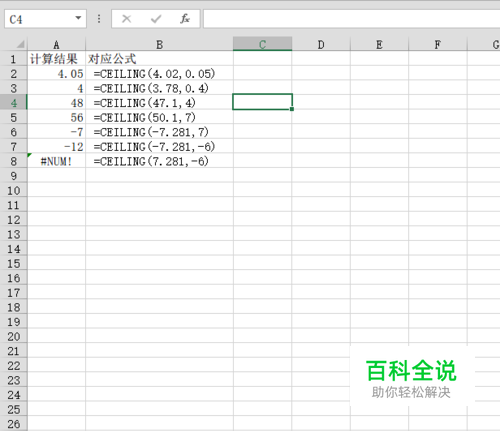Viewport: 500px width, 431px height.
Task: Select row 4 header
Action: coord(13,103)
